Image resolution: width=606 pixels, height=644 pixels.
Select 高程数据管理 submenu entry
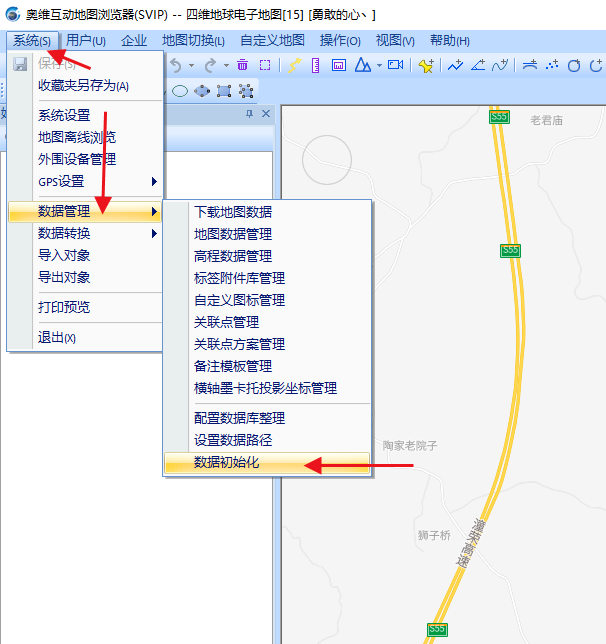point(267,256)
